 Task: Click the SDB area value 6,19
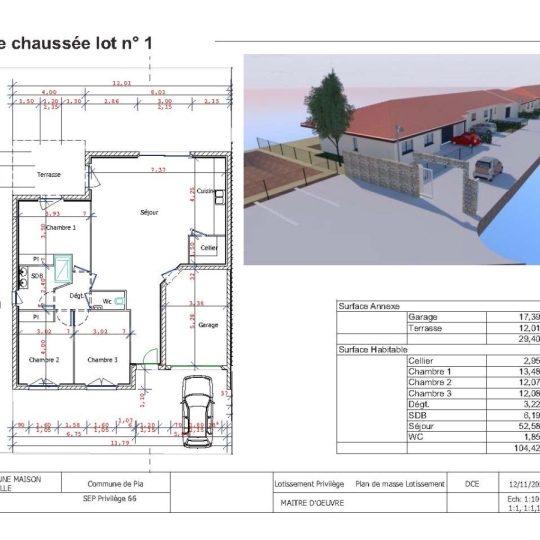pyautogui.click(x=531, y=415)
